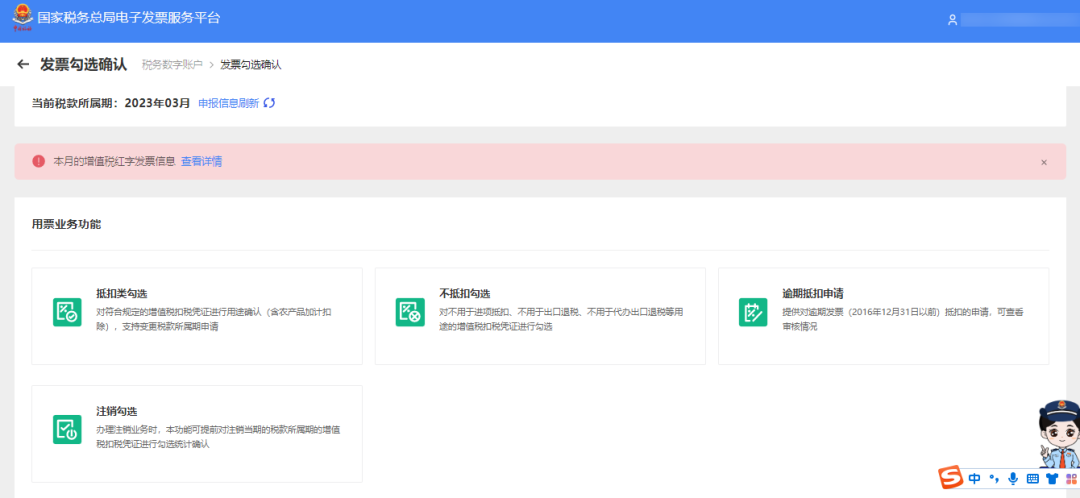
Task: Click the blurred username in header
Action: tap(1019, 20)
